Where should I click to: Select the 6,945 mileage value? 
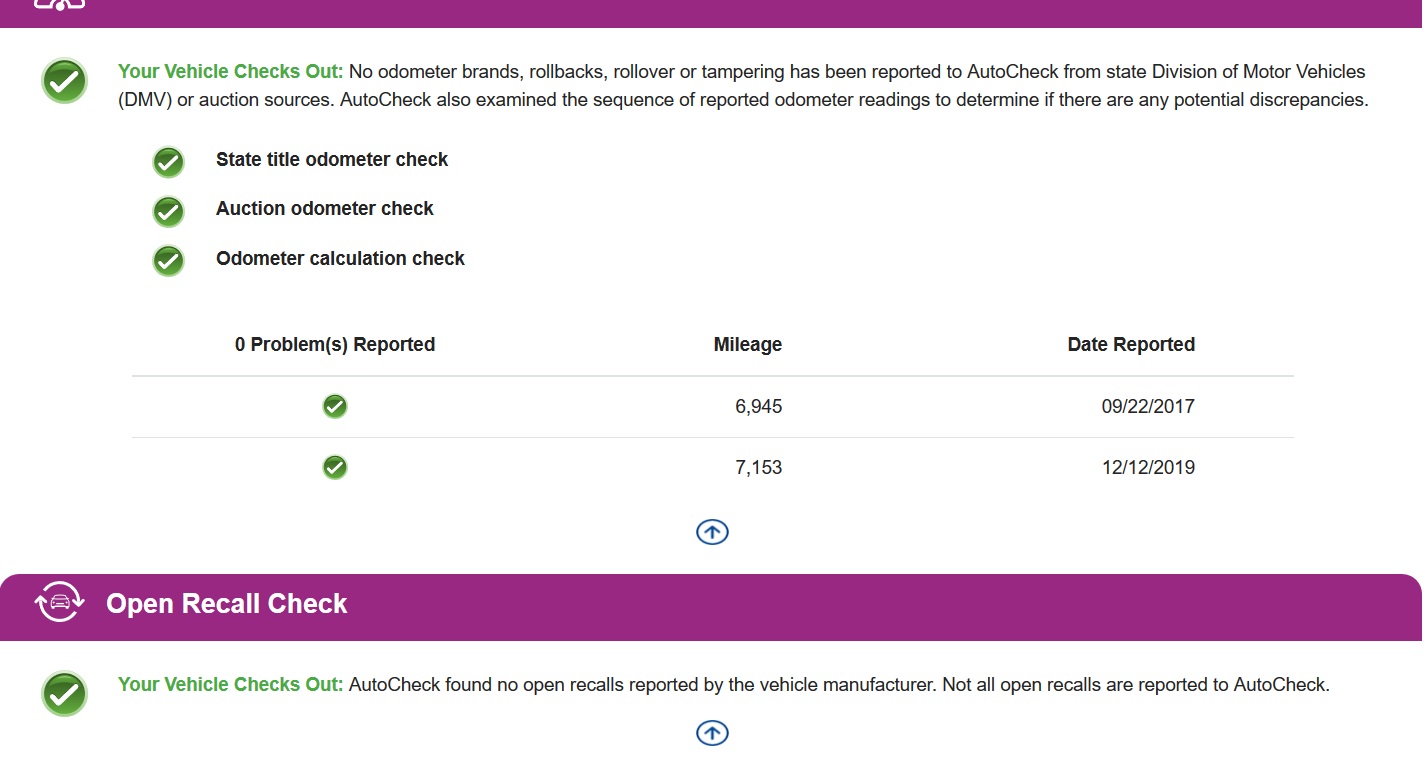(759, 407)
